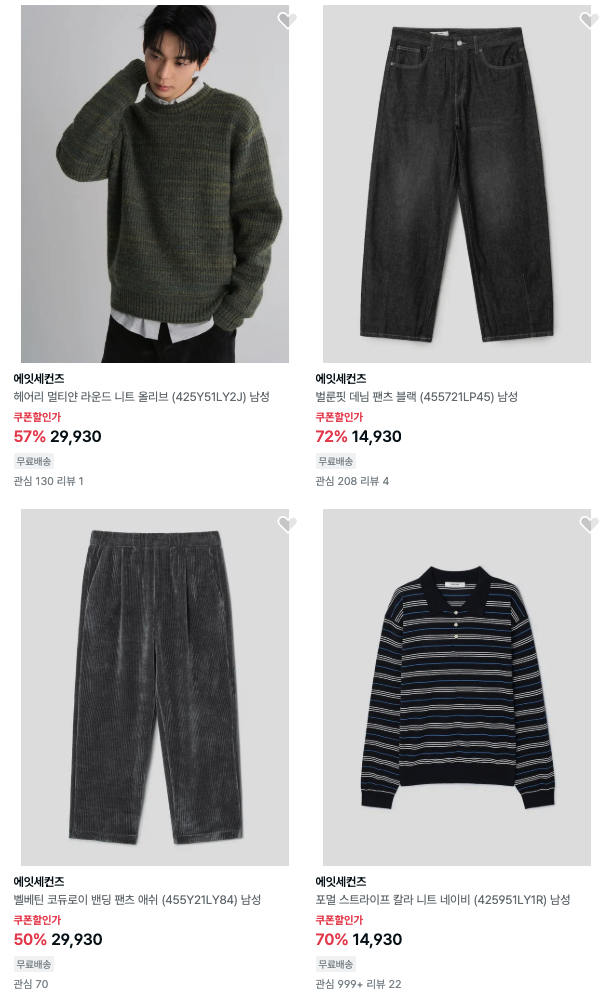The height and width of the screenshot is (1004, 606).
Task: Toggle wishlist heart on striped collar knit
Action: click(x=589, y=524)
